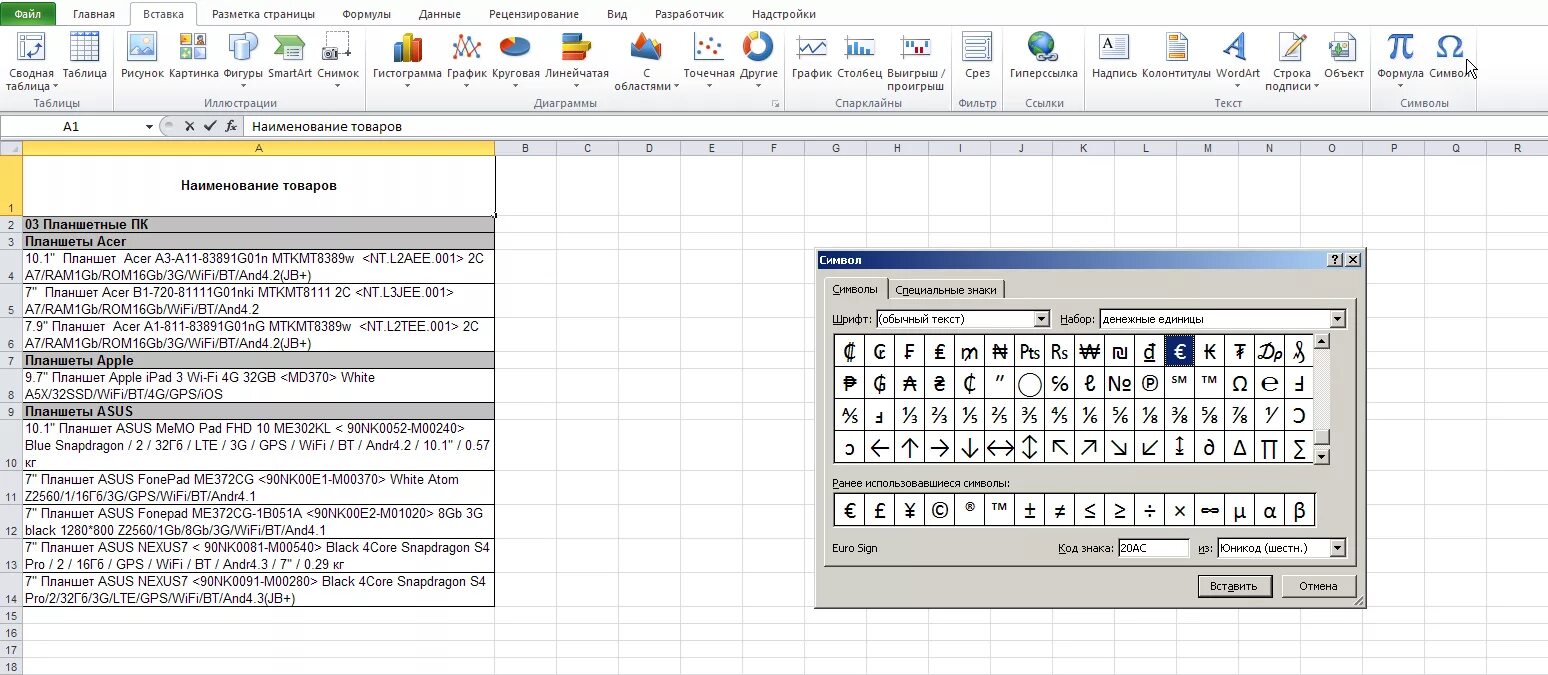Select the № numero symbol in grid
Screen dimensions: 1548x675
(x=1120, y=383)
